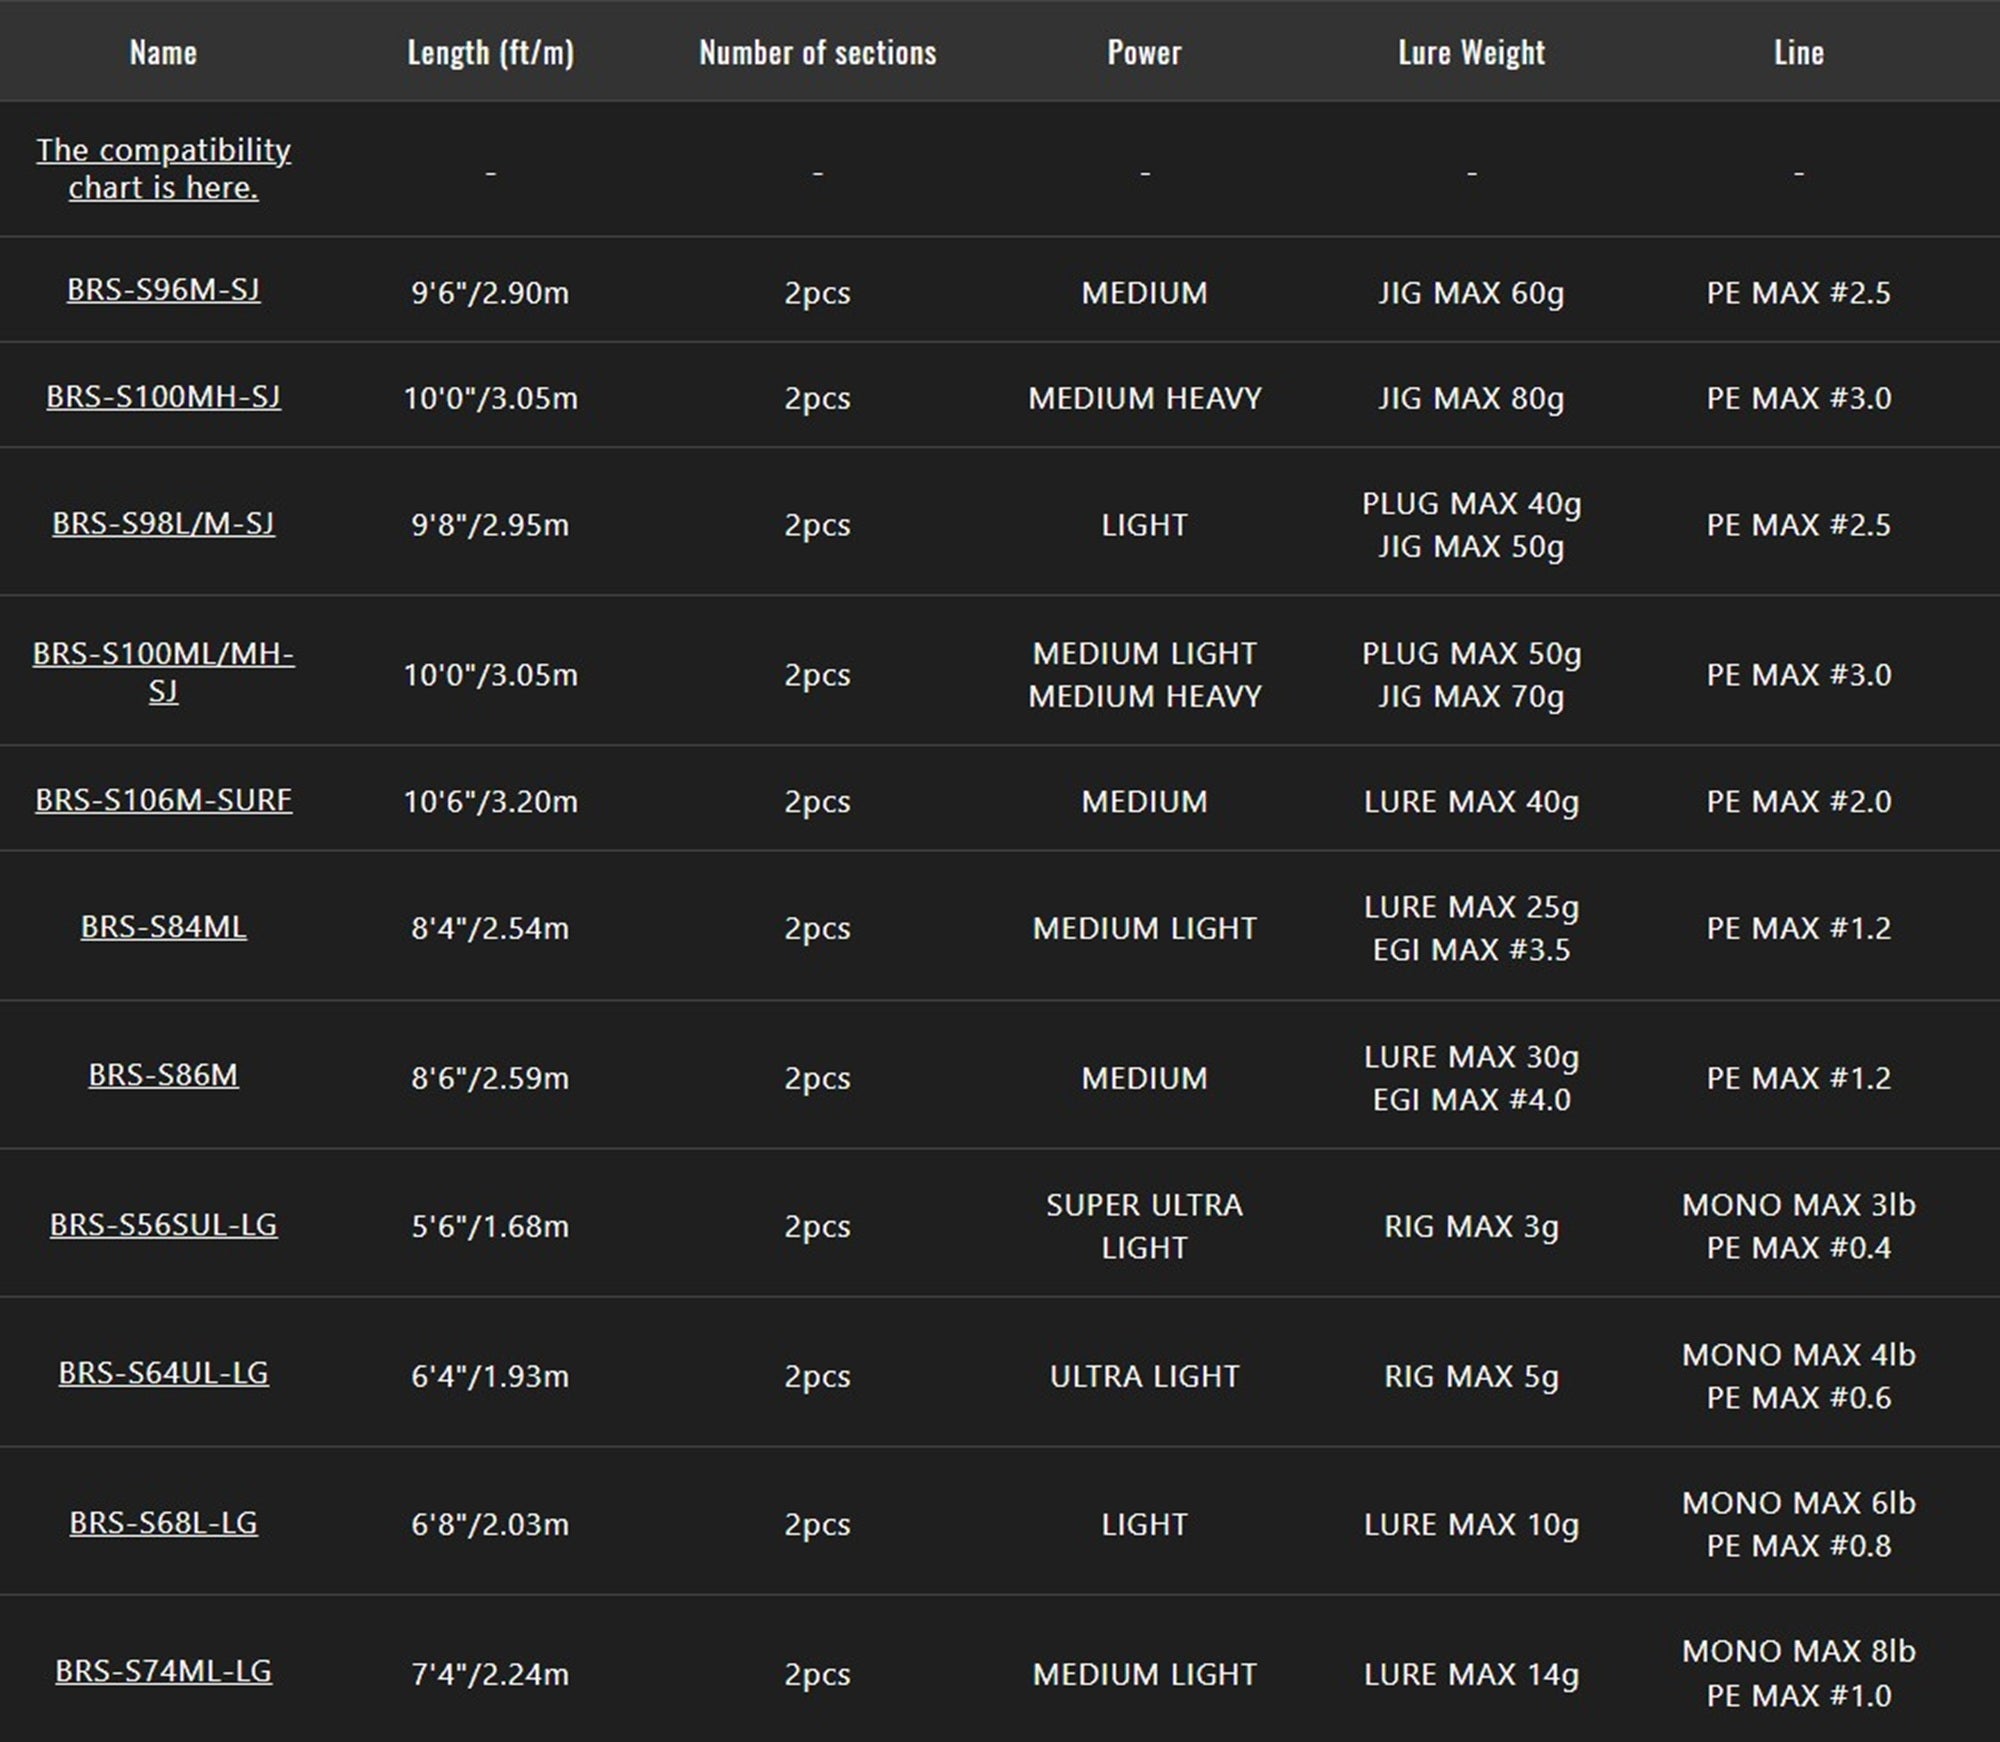This screenshot has height=1742, width=2000.
Task: Click the Lure Weight column header
Action: point(1471,52)
